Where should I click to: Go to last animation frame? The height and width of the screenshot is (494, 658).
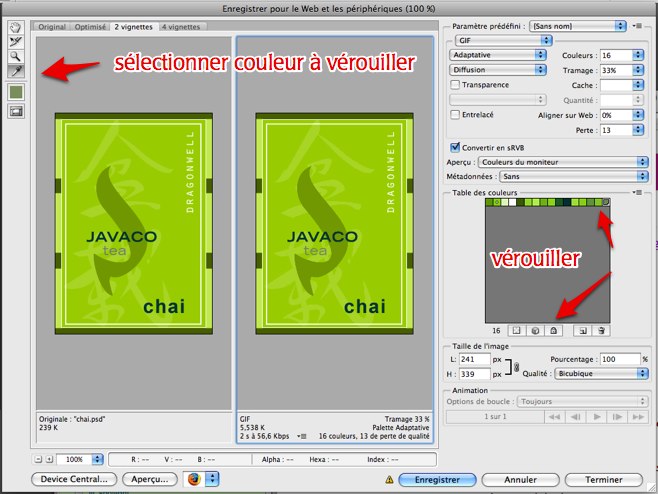click(x=638, y=417)
